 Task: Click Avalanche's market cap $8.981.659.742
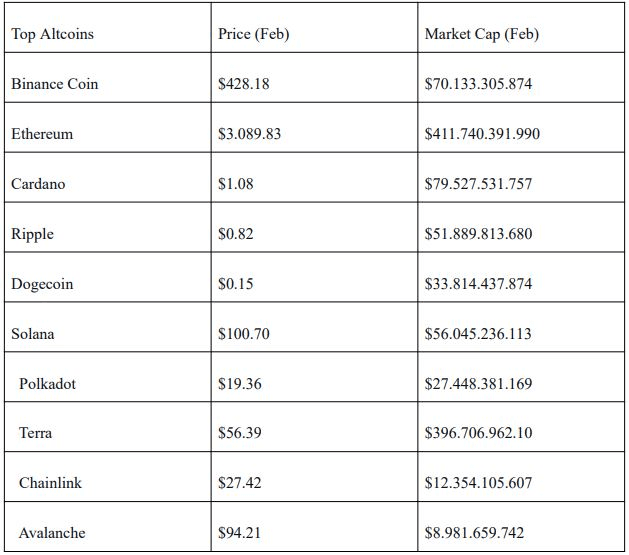(x=474, y=533)
